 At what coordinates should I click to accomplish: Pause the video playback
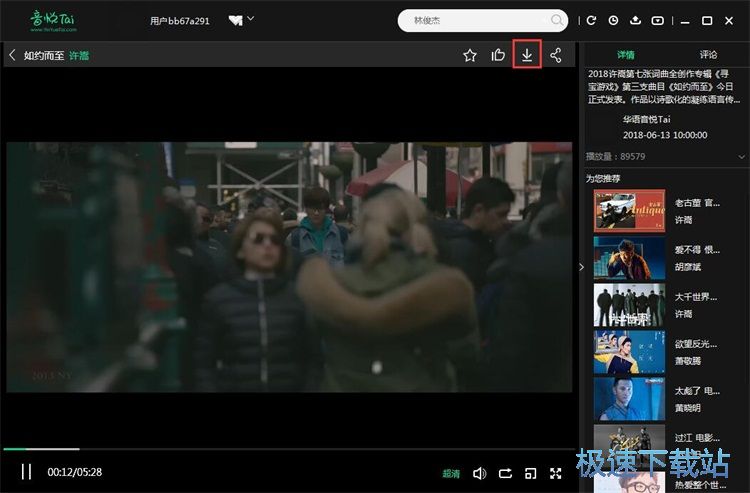coord(26,472)
